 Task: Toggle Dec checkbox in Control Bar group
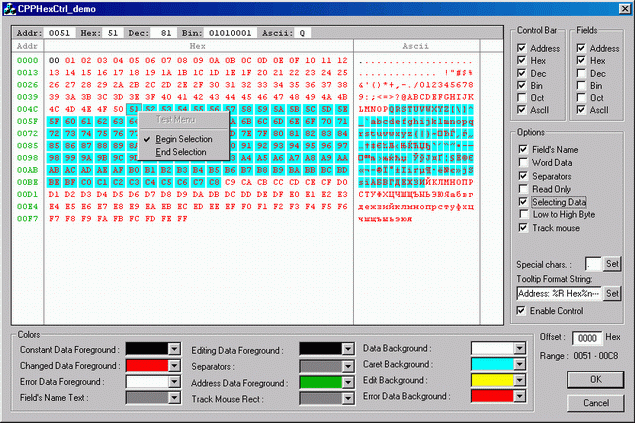pyautogui.click(x=522, y=73)
